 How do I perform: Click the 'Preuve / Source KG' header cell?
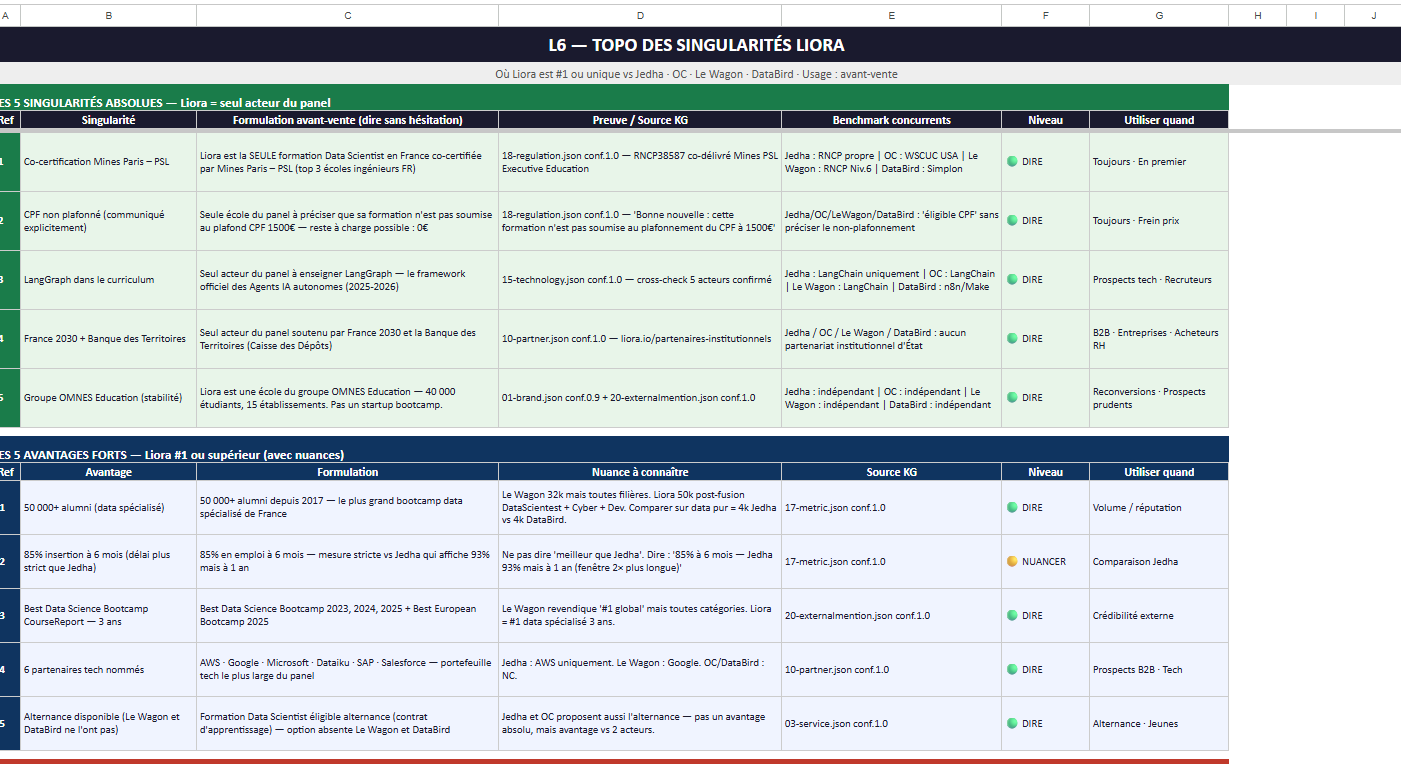pyautogui.click(x=640, y=120)
